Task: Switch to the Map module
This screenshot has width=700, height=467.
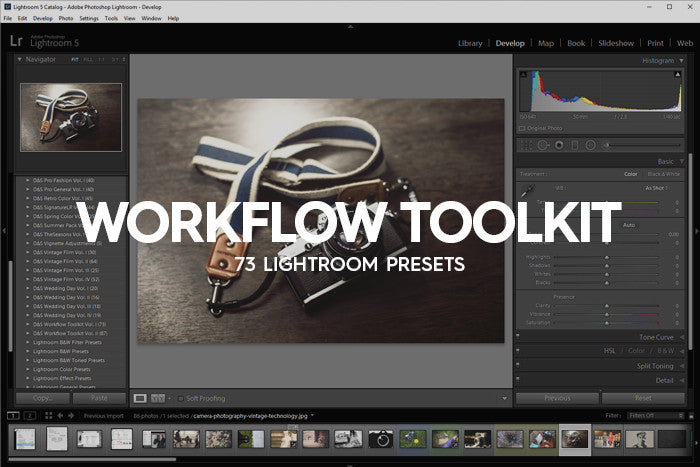Action: tap(546, 43)
